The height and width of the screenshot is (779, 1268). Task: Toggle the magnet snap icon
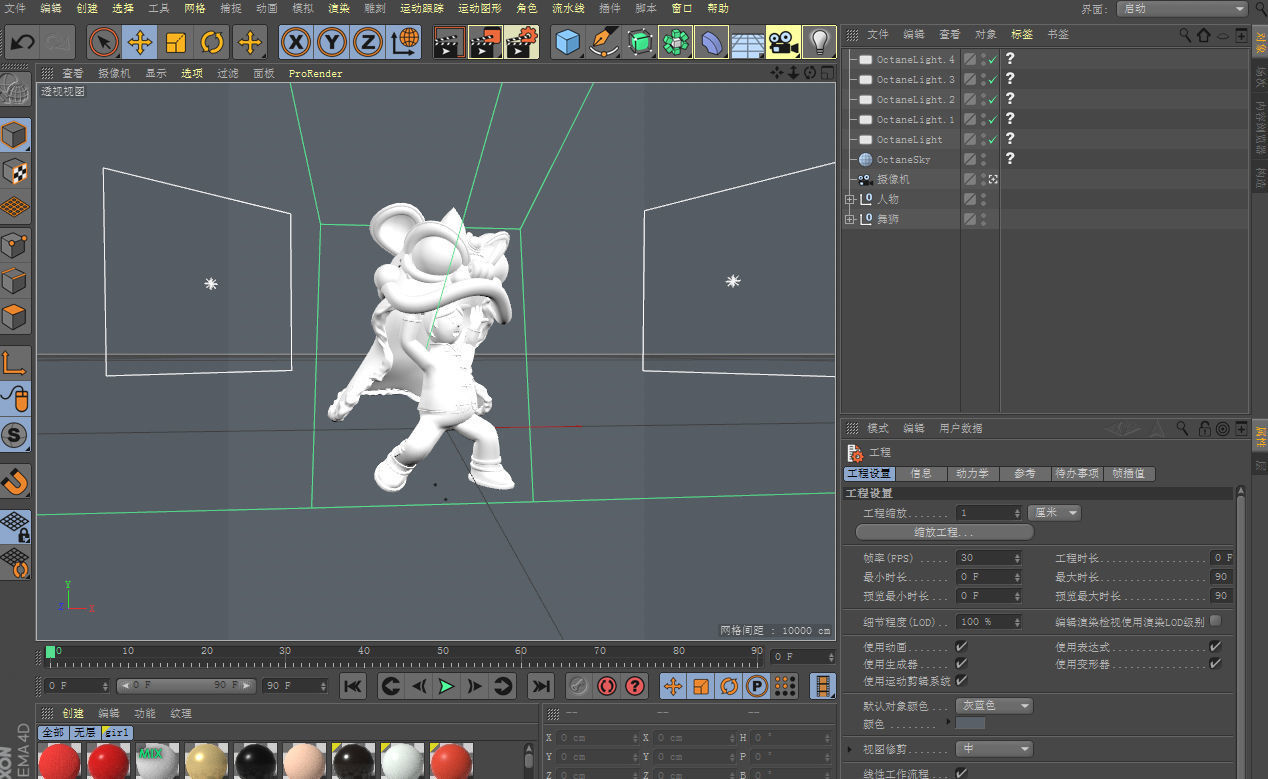pos(15,482)
